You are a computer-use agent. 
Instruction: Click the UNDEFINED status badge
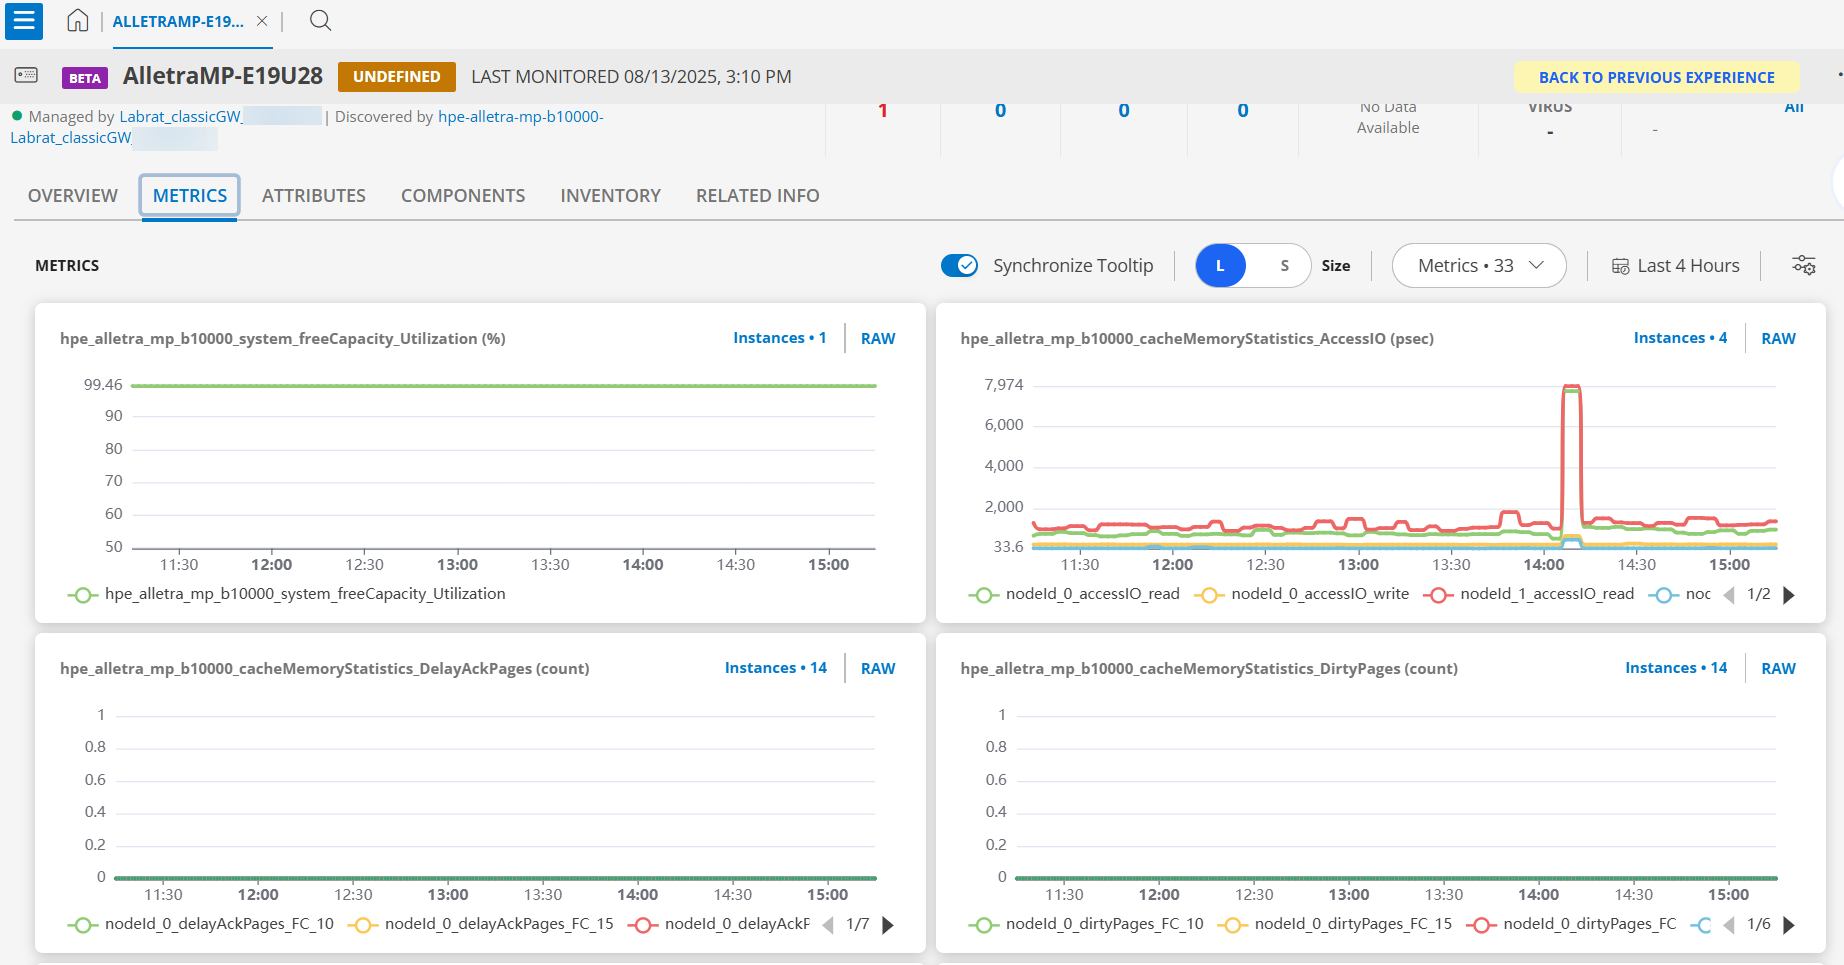[397, 77]
